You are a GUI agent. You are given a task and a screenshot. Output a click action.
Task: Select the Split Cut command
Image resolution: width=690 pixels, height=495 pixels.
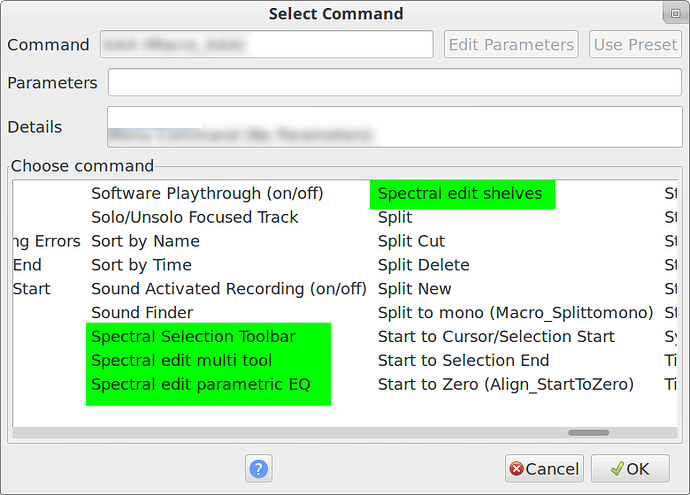coord(411,241)
